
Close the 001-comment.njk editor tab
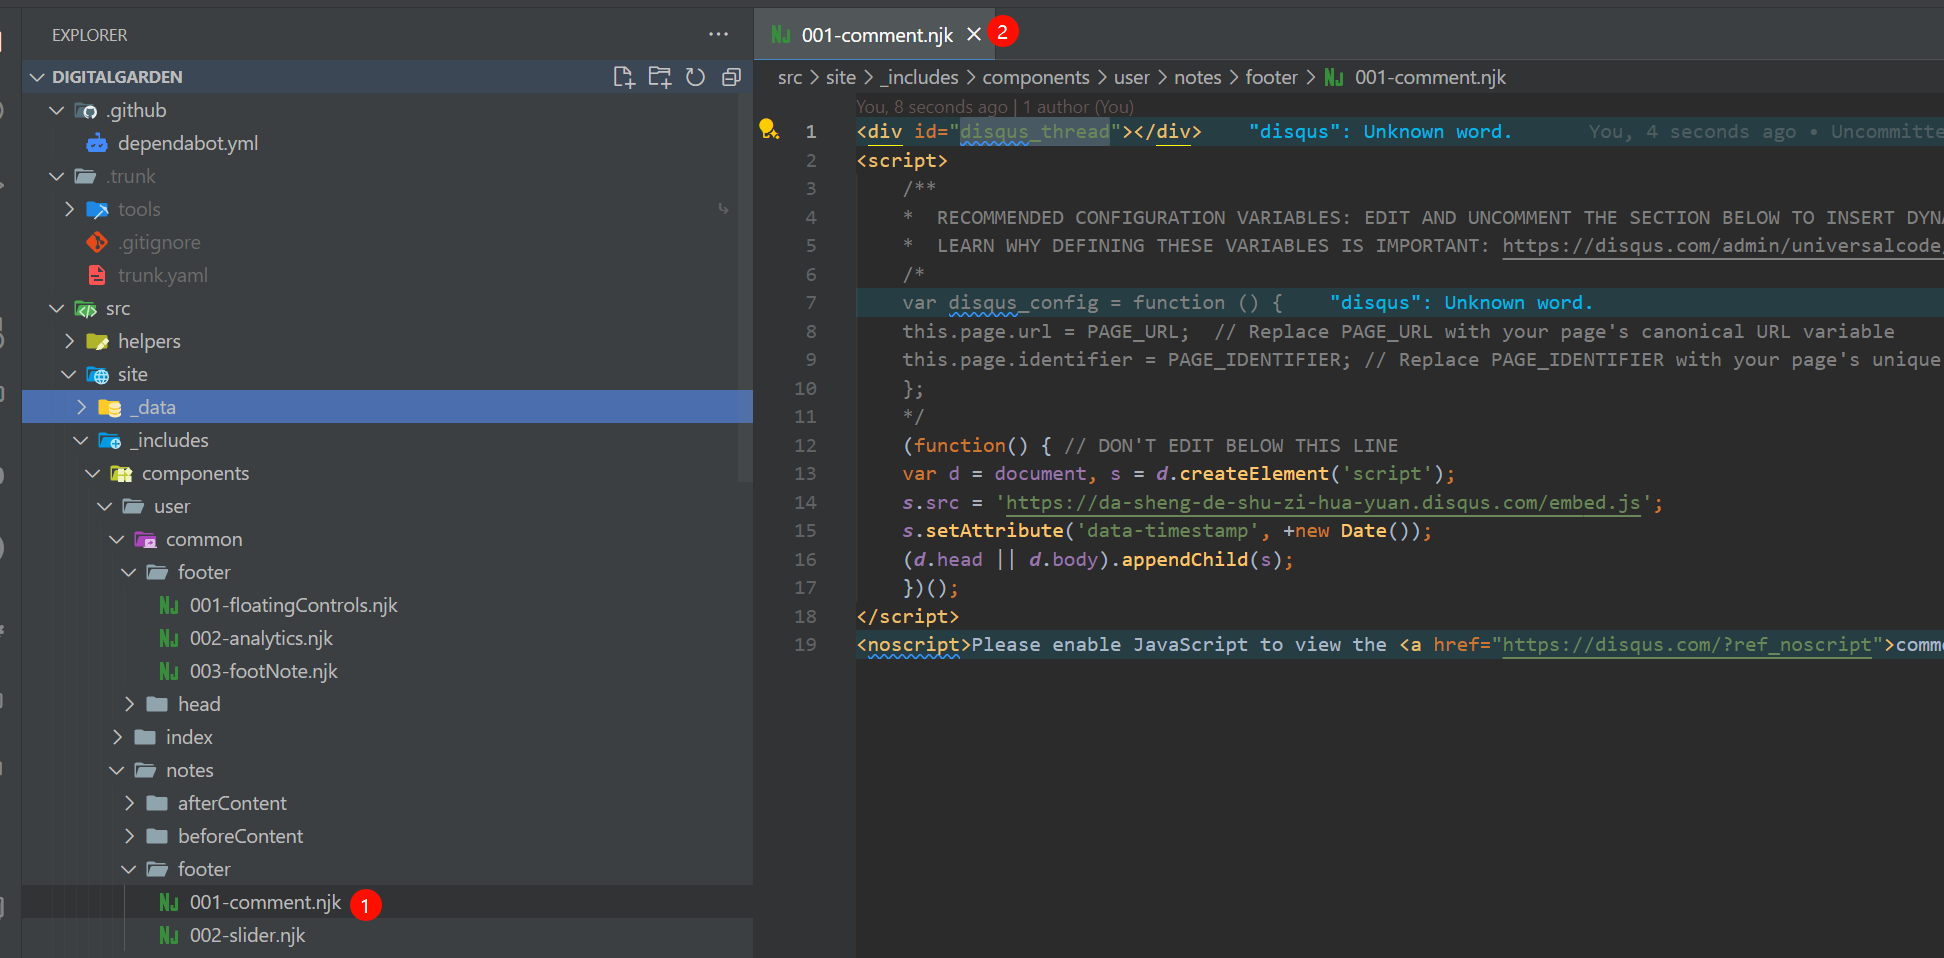click(974, 34)
